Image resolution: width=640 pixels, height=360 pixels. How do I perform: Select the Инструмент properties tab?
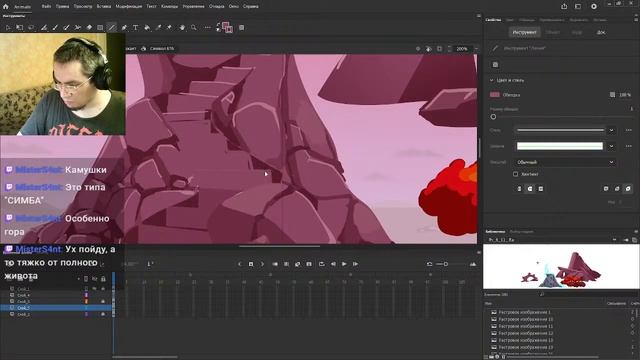pos(524,32)
